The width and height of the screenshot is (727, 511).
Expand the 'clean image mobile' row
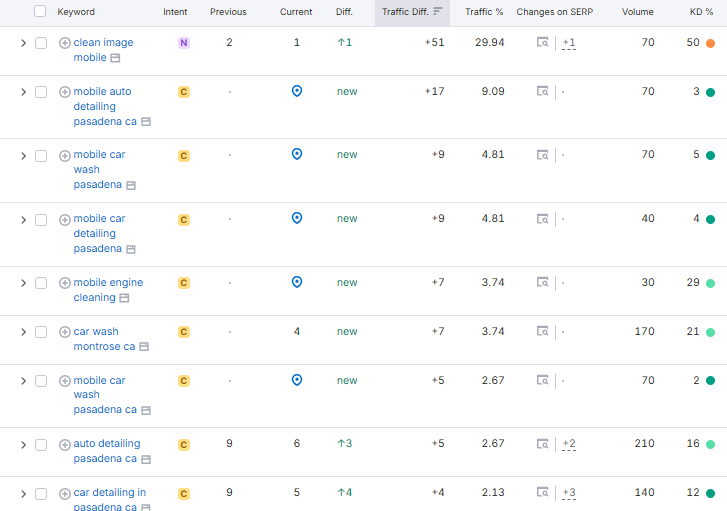[x=23, y=43]
